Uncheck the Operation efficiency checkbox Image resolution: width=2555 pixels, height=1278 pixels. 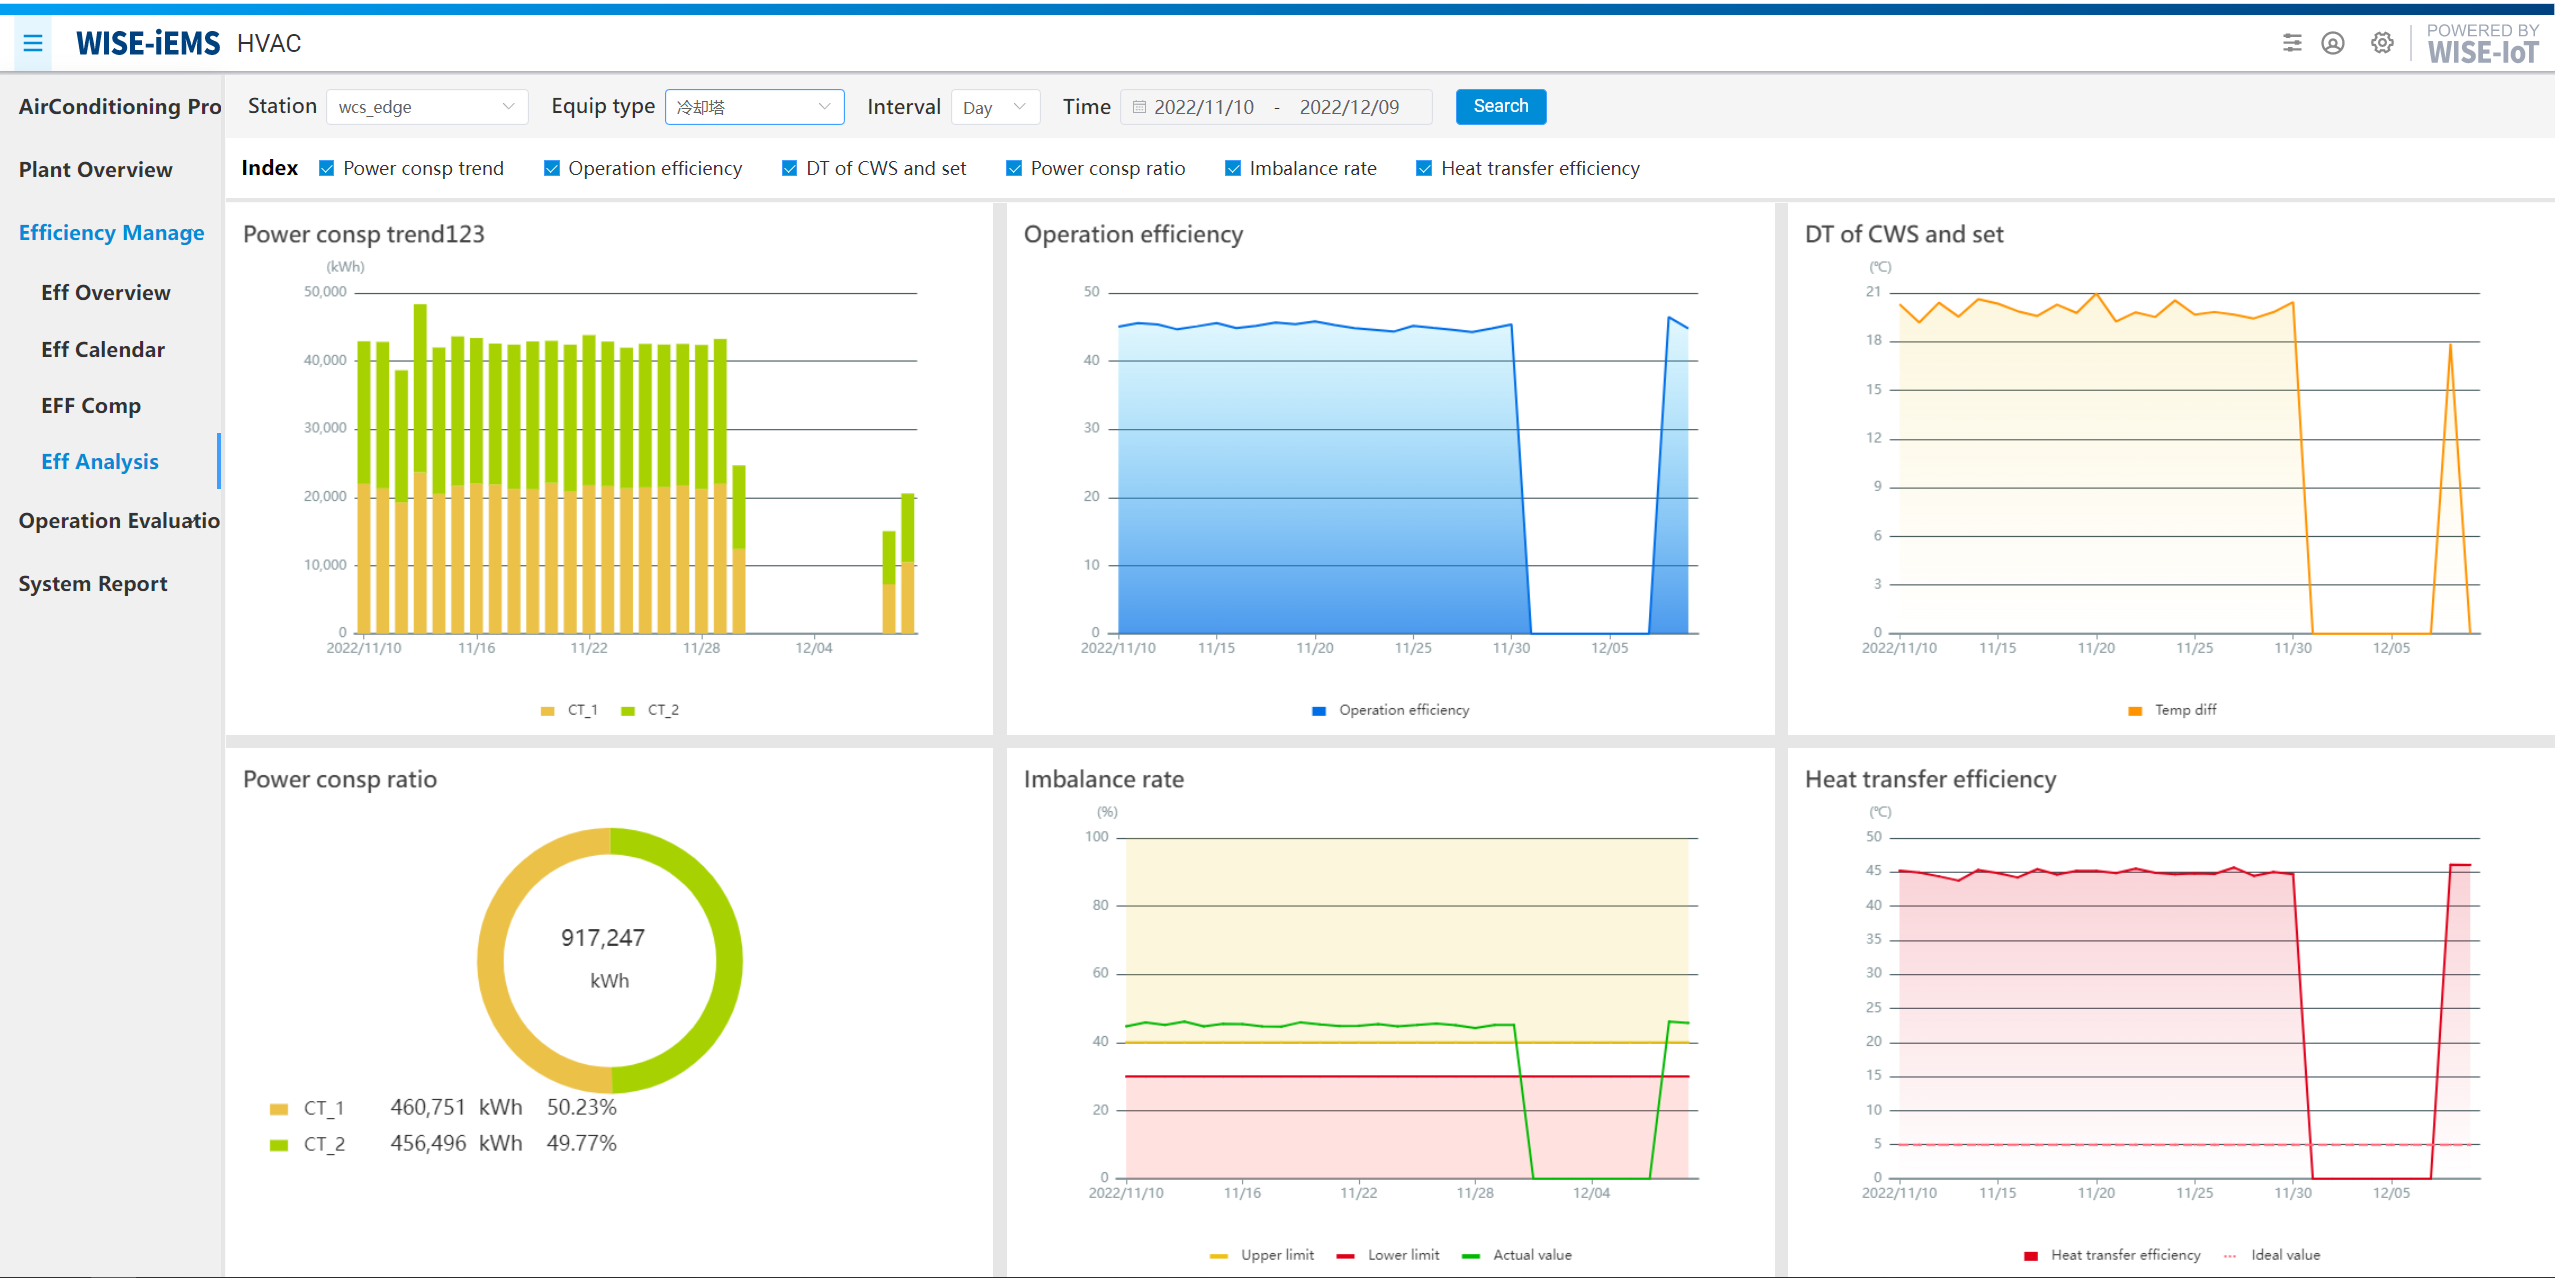pyautogui.click(x=551, y=168)
